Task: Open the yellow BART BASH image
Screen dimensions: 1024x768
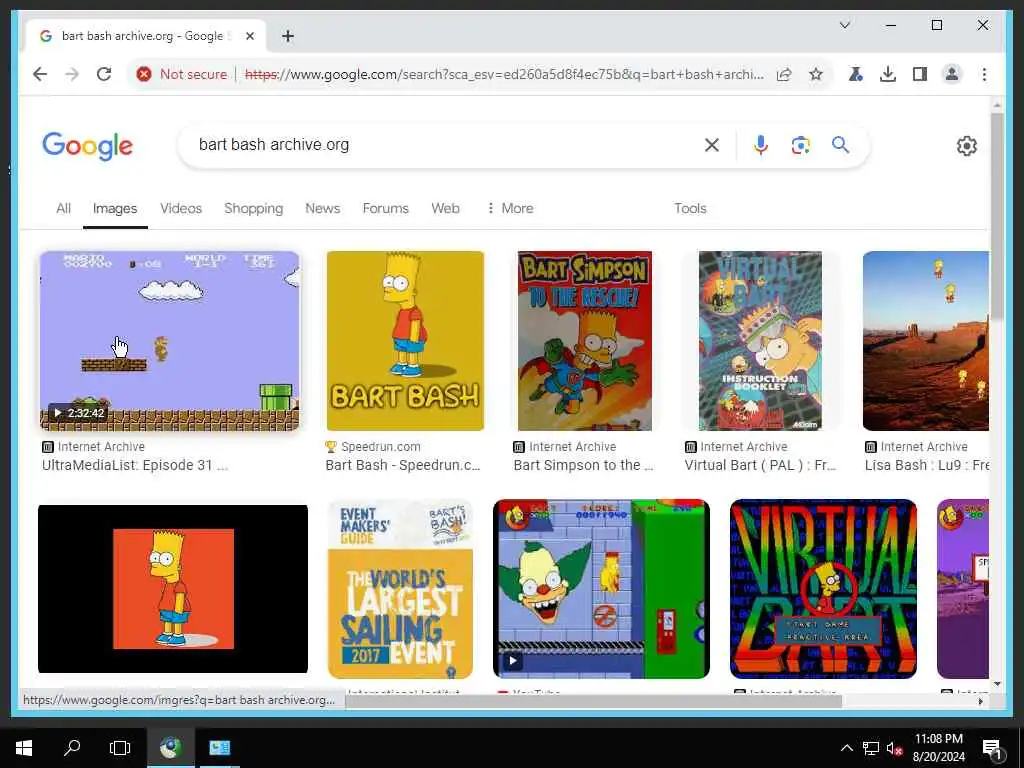Action: tap(406, 341)
